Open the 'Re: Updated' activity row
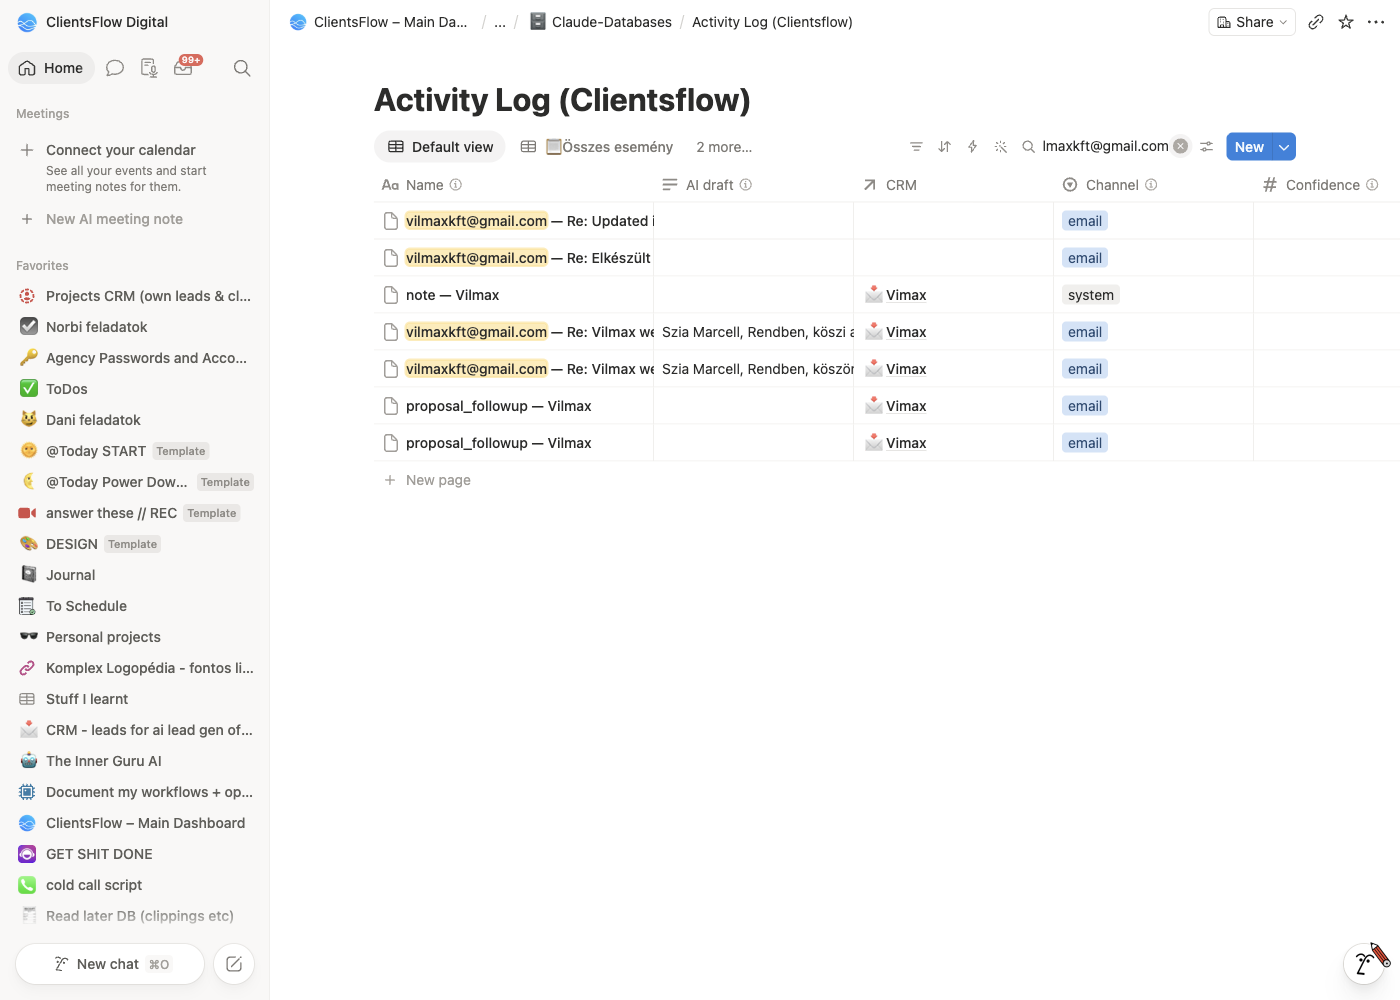 point(530,221)
